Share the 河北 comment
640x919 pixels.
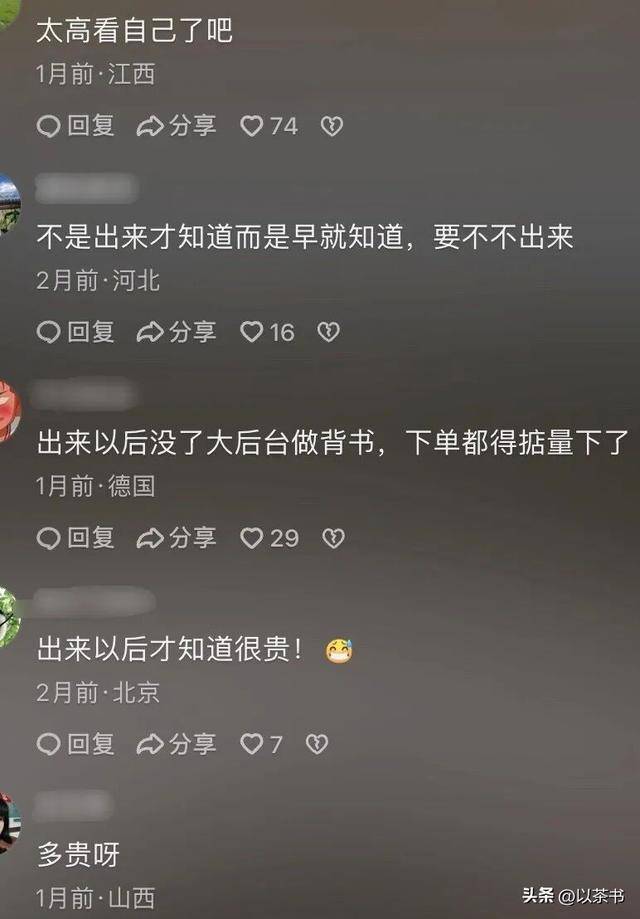(x=176, y=332)
